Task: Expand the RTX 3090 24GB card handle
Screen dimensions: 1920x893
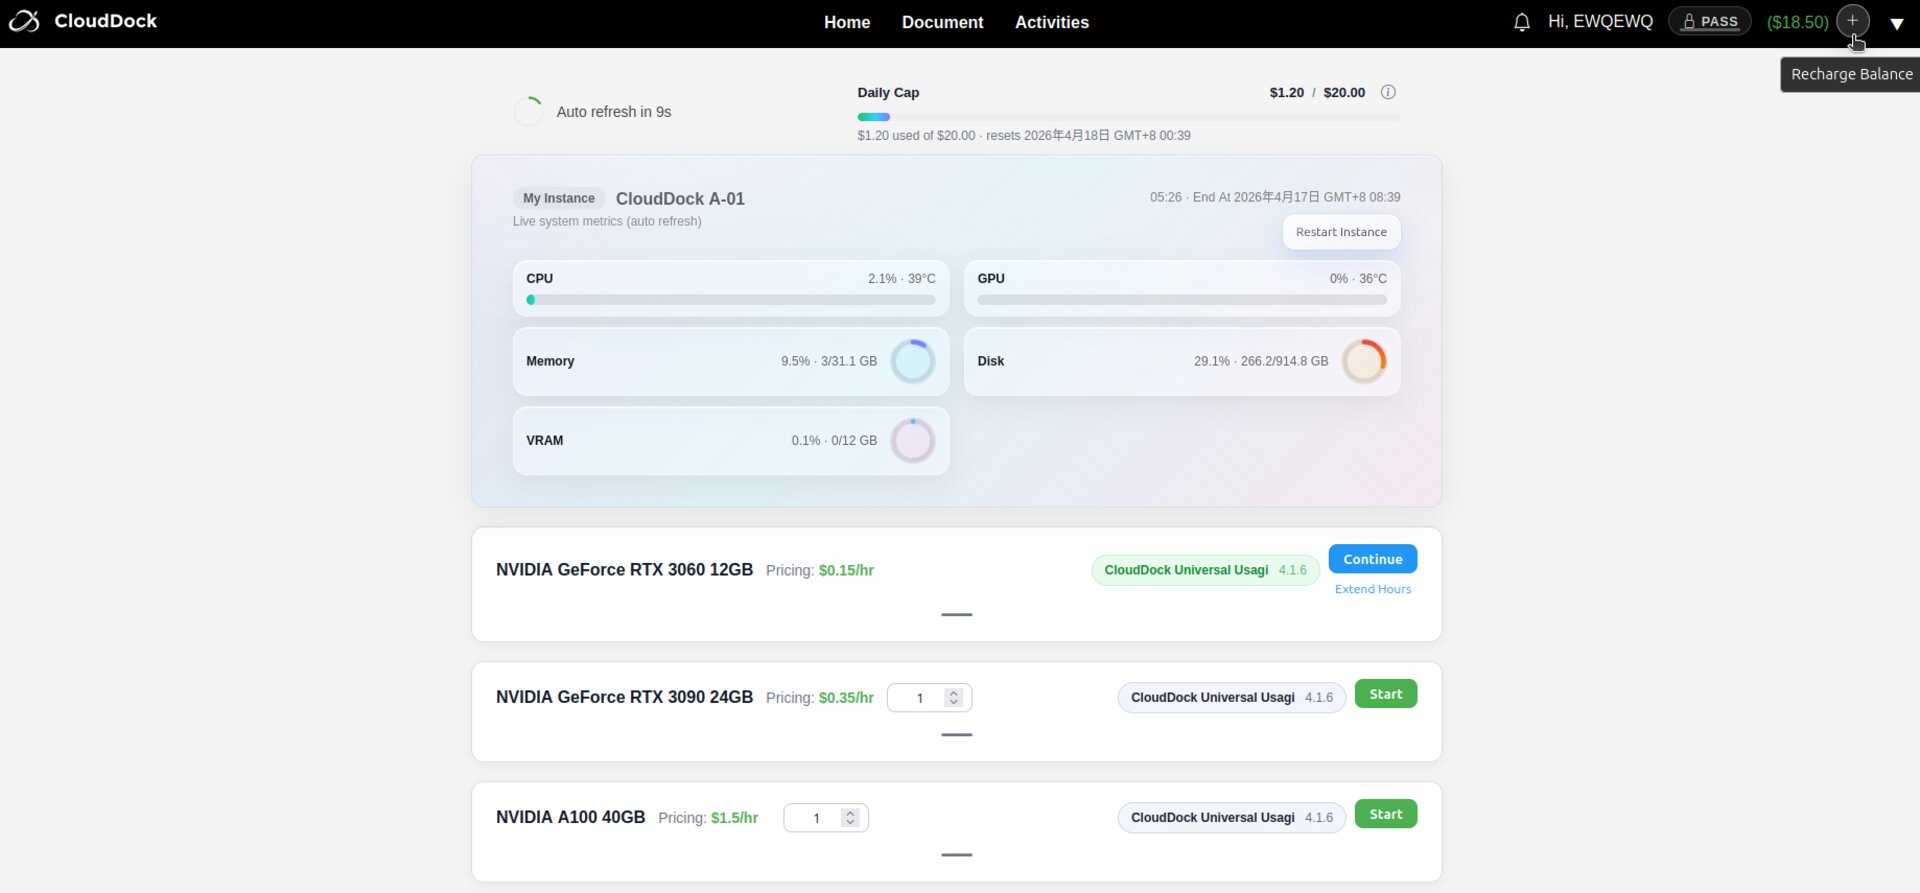Action: (x=956, y=734)
